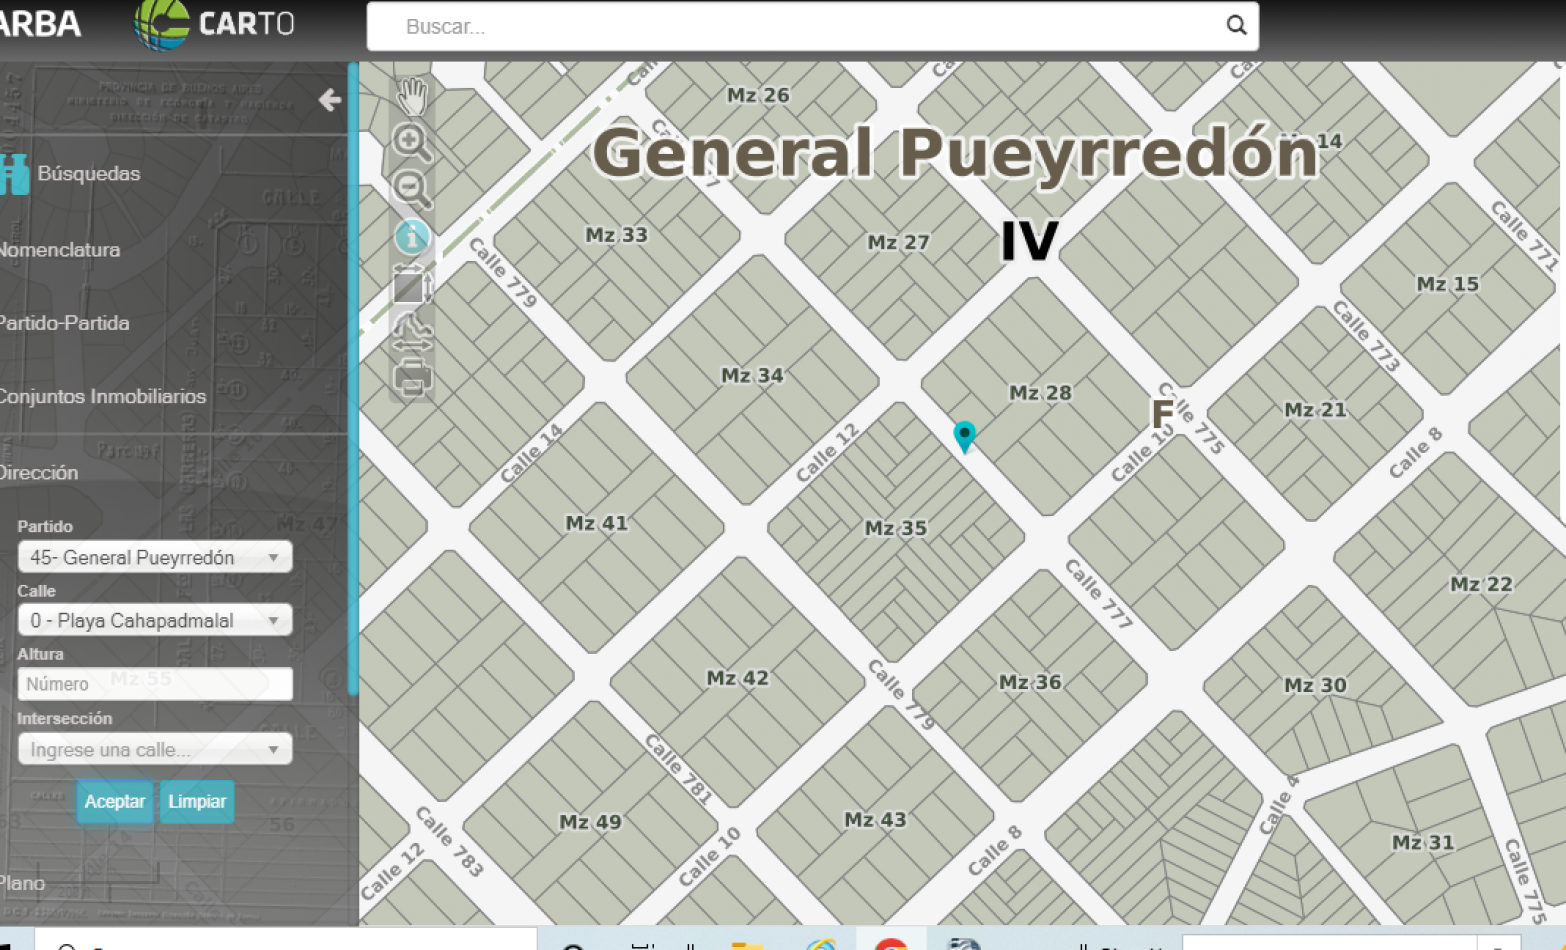This screenshot has width=1566, height=950.
Task: Activate the zoom in magnifier tool
Action: (x=411, y=142)
